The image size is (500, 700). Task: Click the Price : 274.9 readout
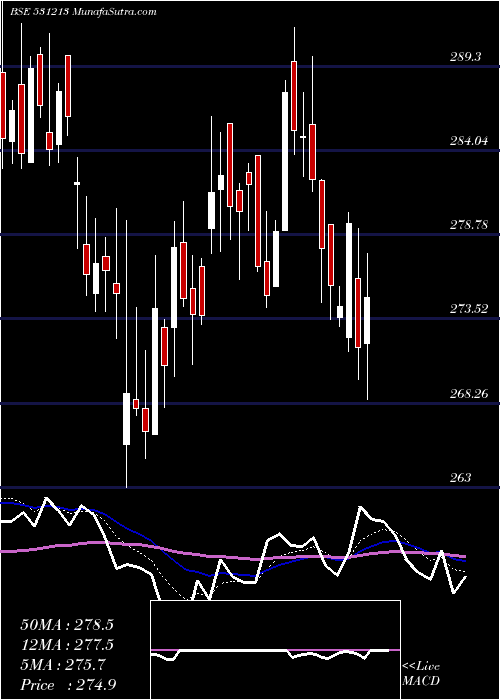[x=68, y=685]
